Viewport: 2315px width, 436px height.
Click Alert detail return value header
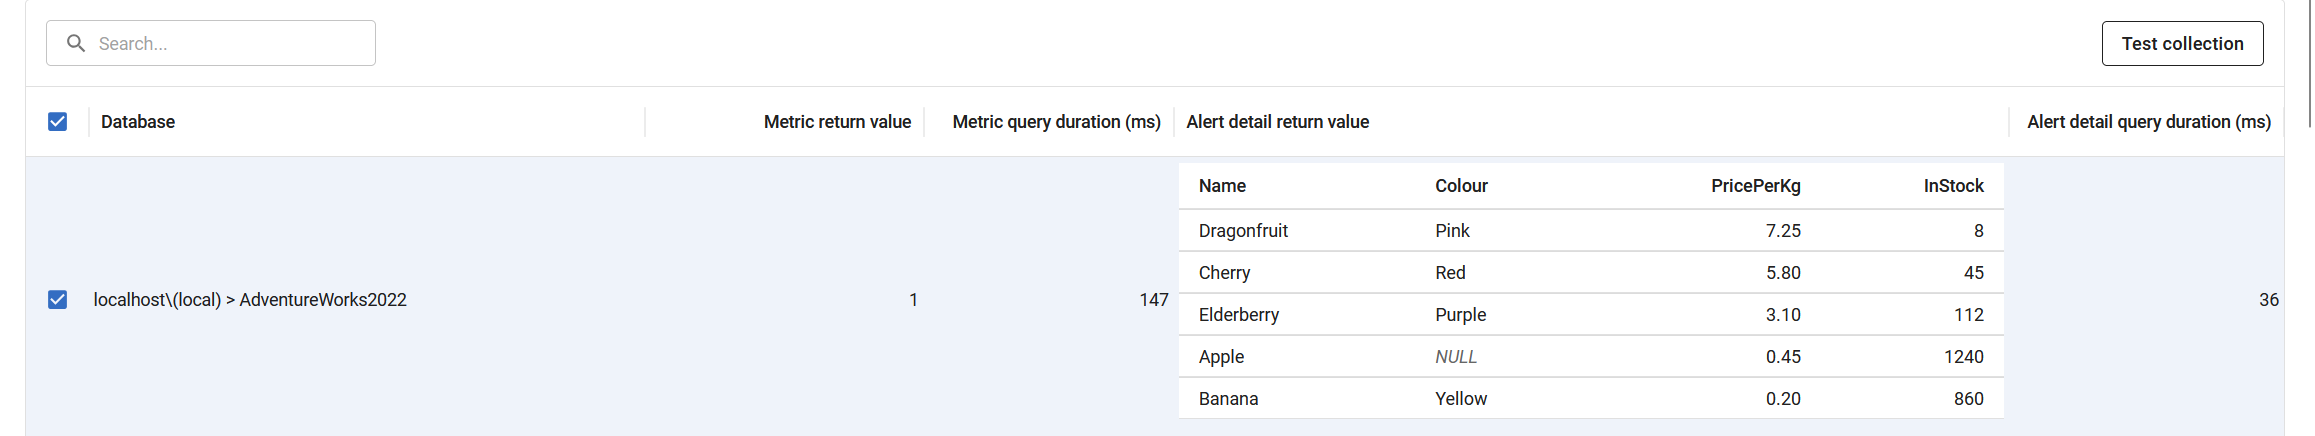coord(1278,122)
